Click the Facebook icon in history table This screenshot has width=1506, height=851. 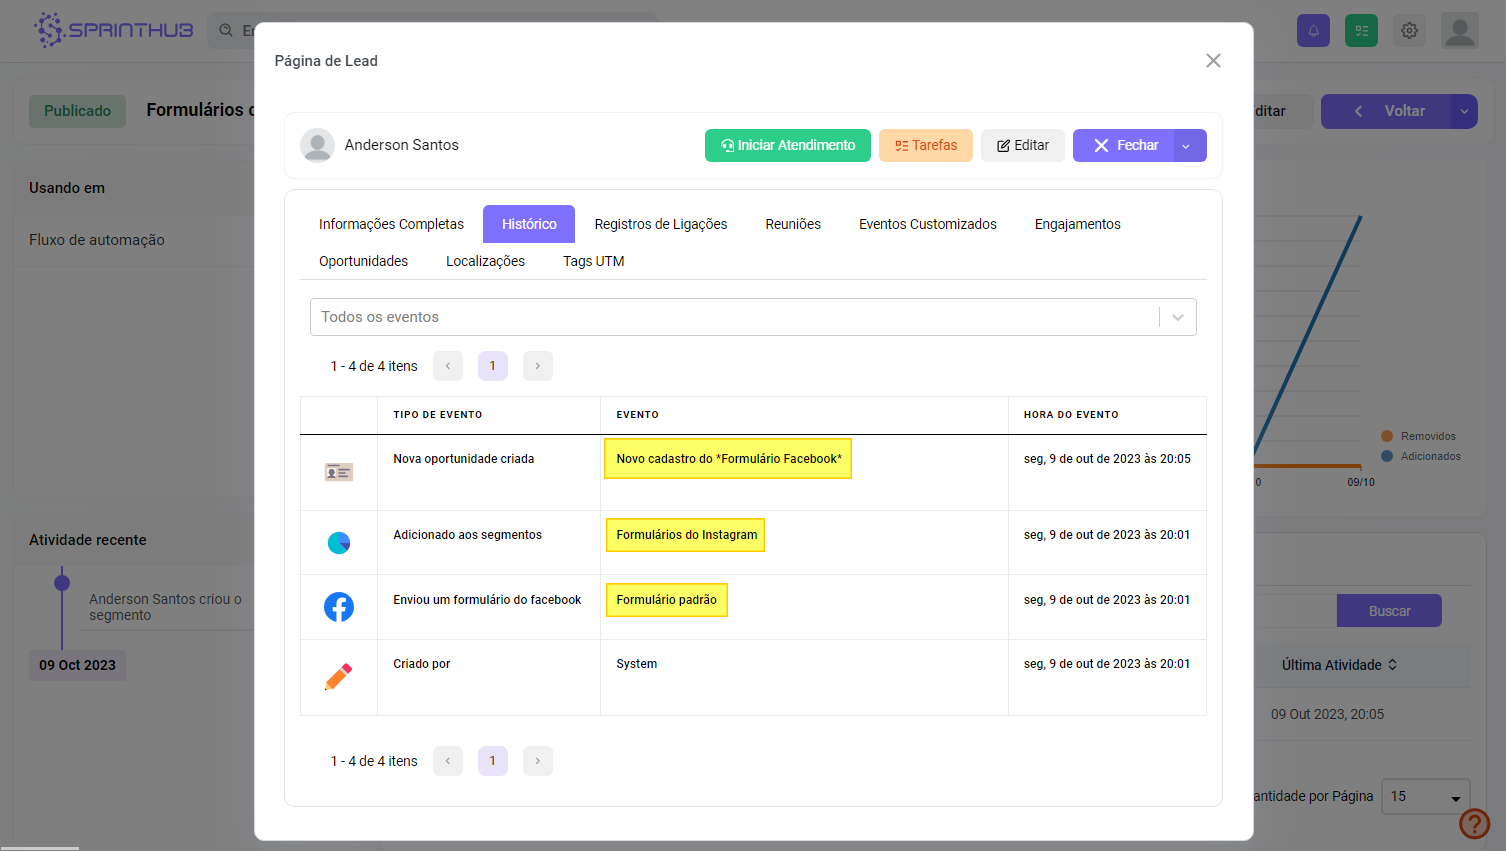click(x=339, y=607)
